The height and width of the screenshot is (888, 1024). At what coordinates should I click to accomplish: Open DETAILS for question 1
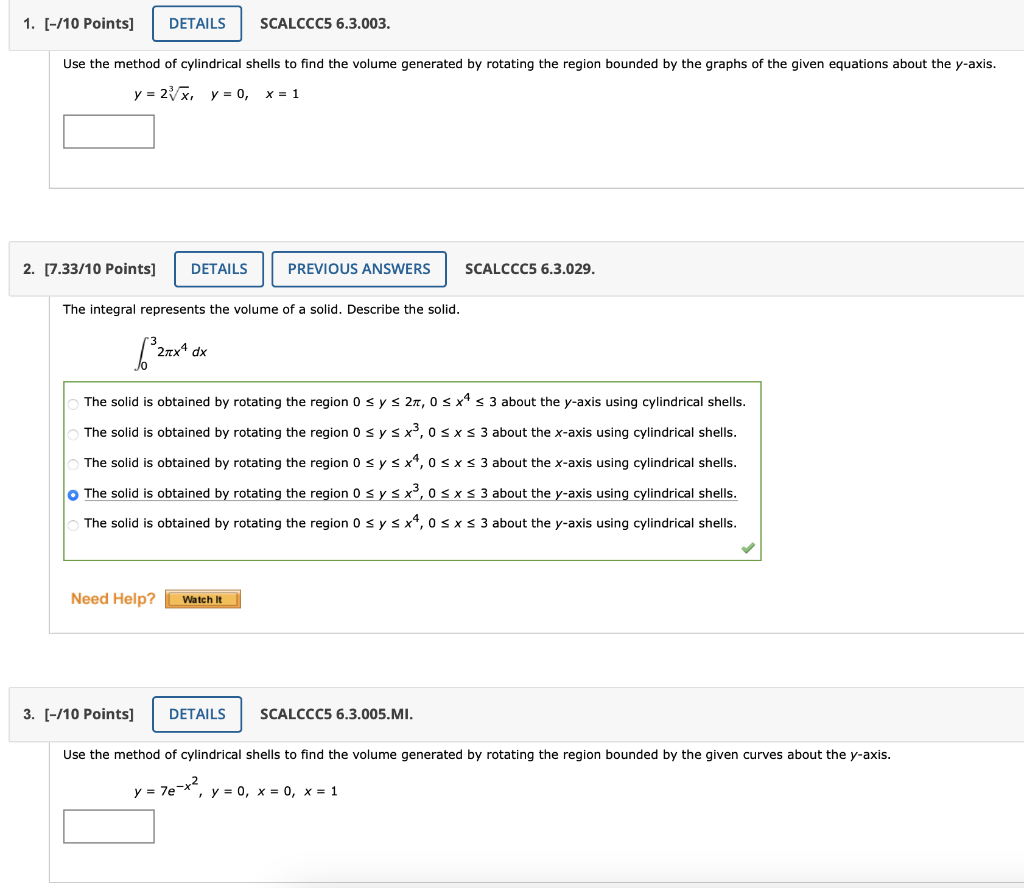point(196,23)
